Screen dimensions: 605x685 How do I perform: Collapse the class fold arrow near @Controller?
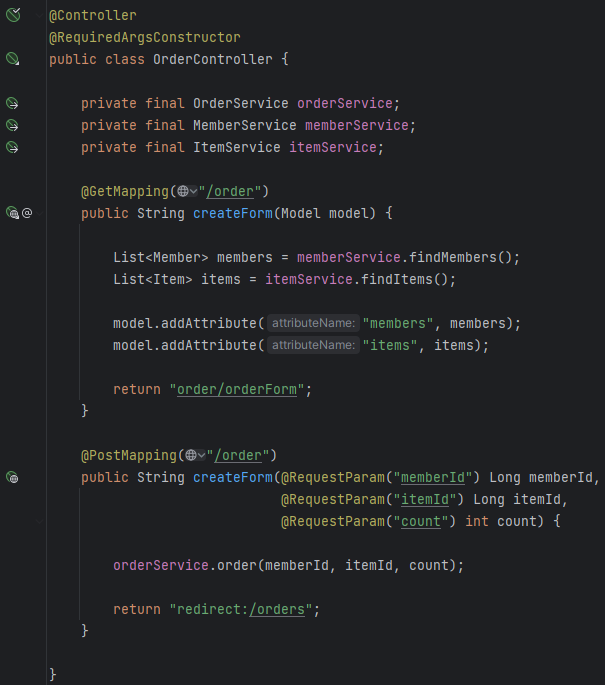point(39,16)
